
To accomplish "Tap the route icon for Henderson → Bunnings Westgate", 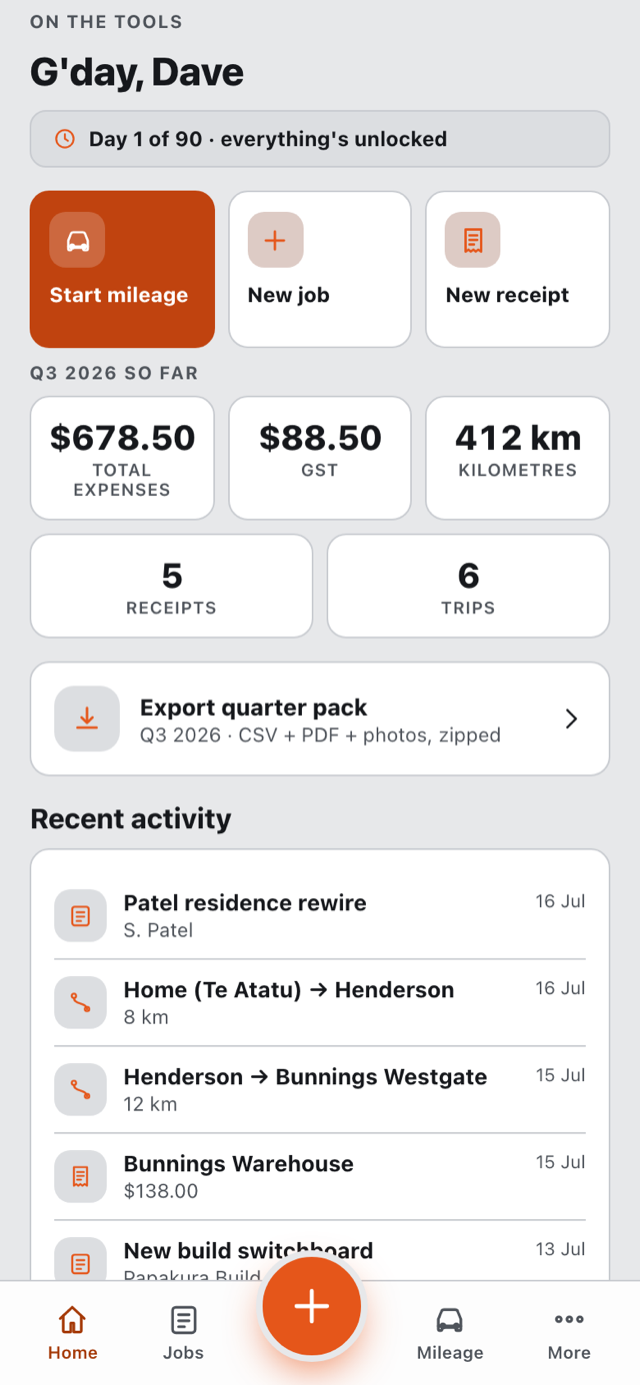I will pos(80,1090).
